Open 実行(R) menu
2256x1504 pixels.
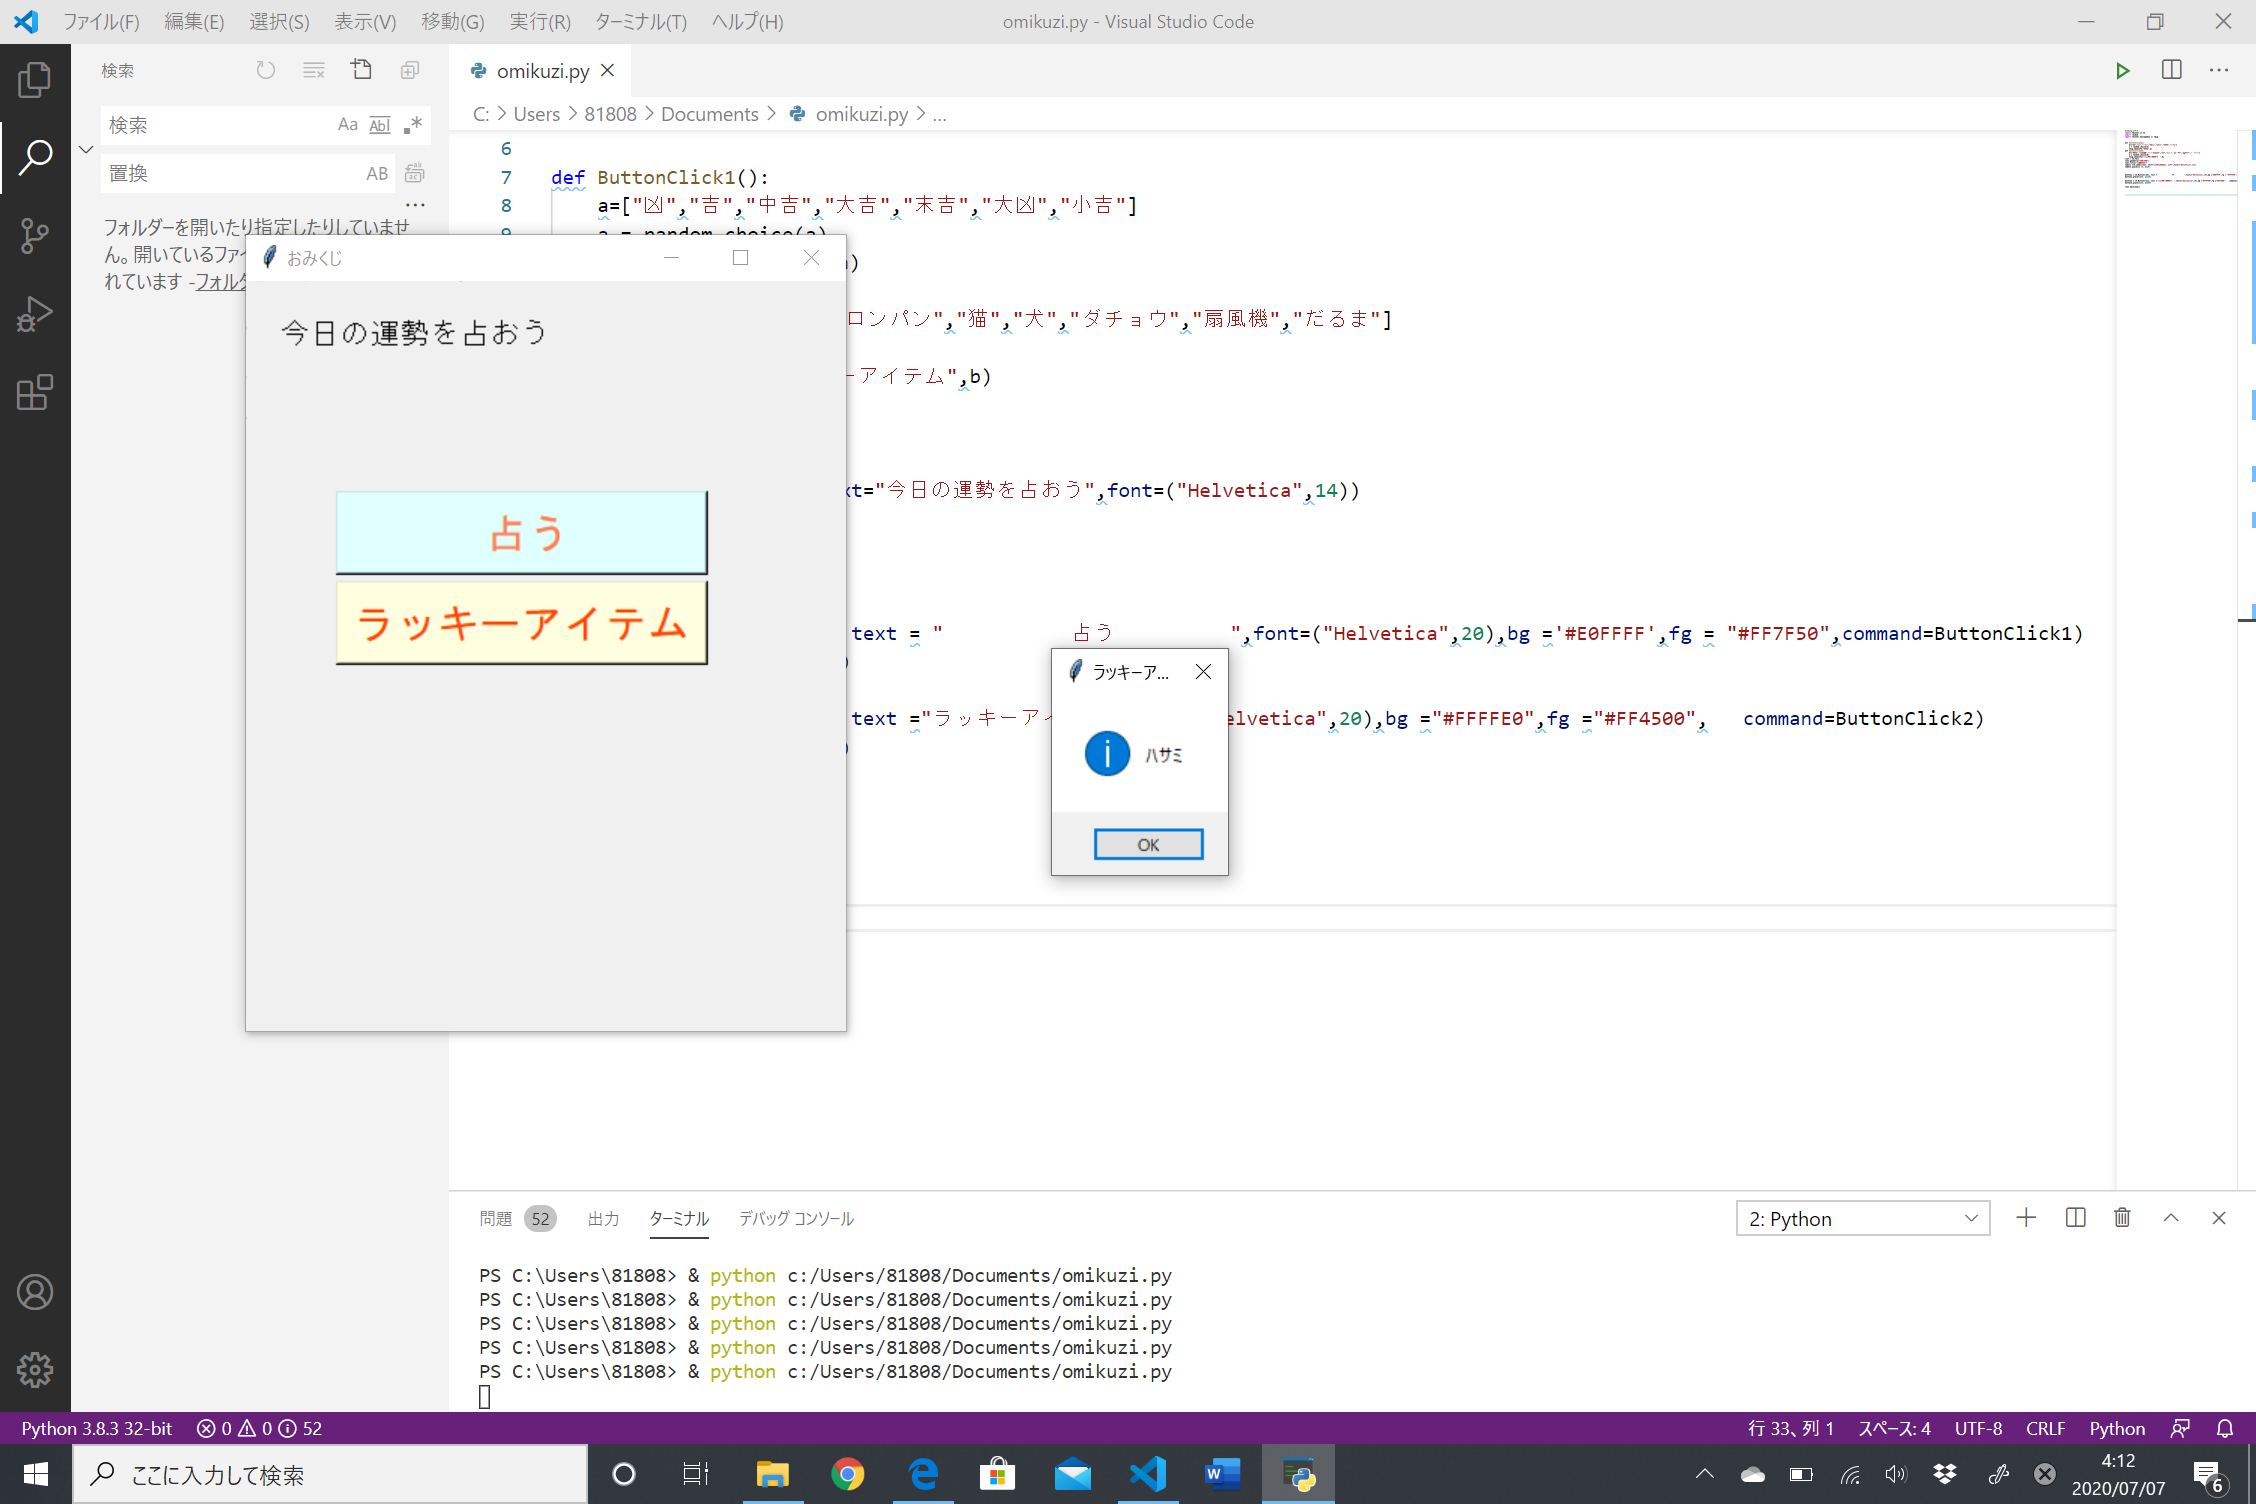(x=540, y=21)
